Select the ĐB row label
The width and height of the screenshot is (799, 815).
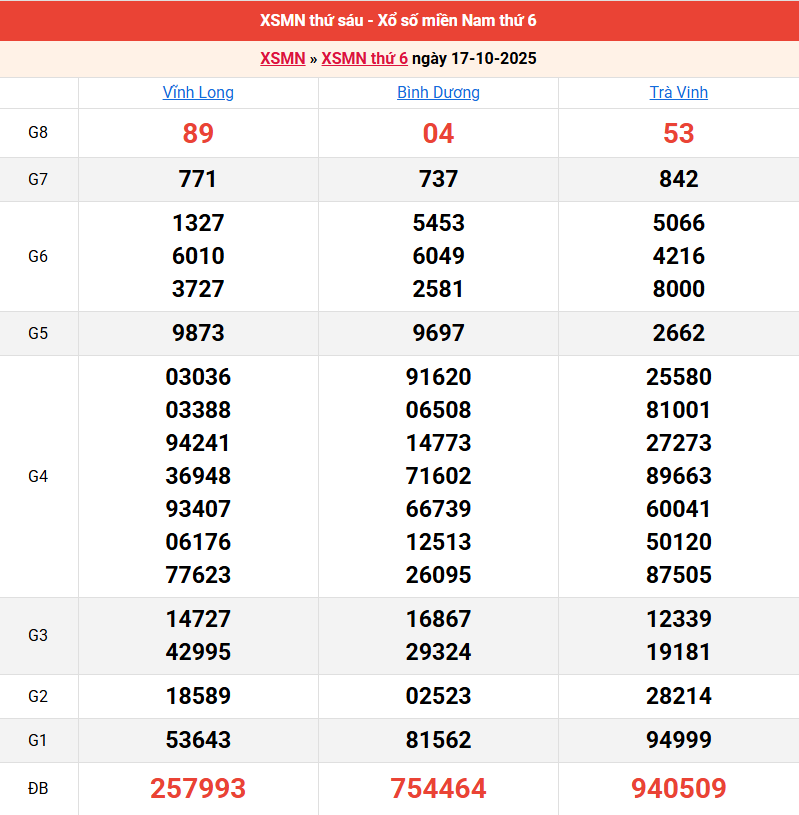[38, 789]
